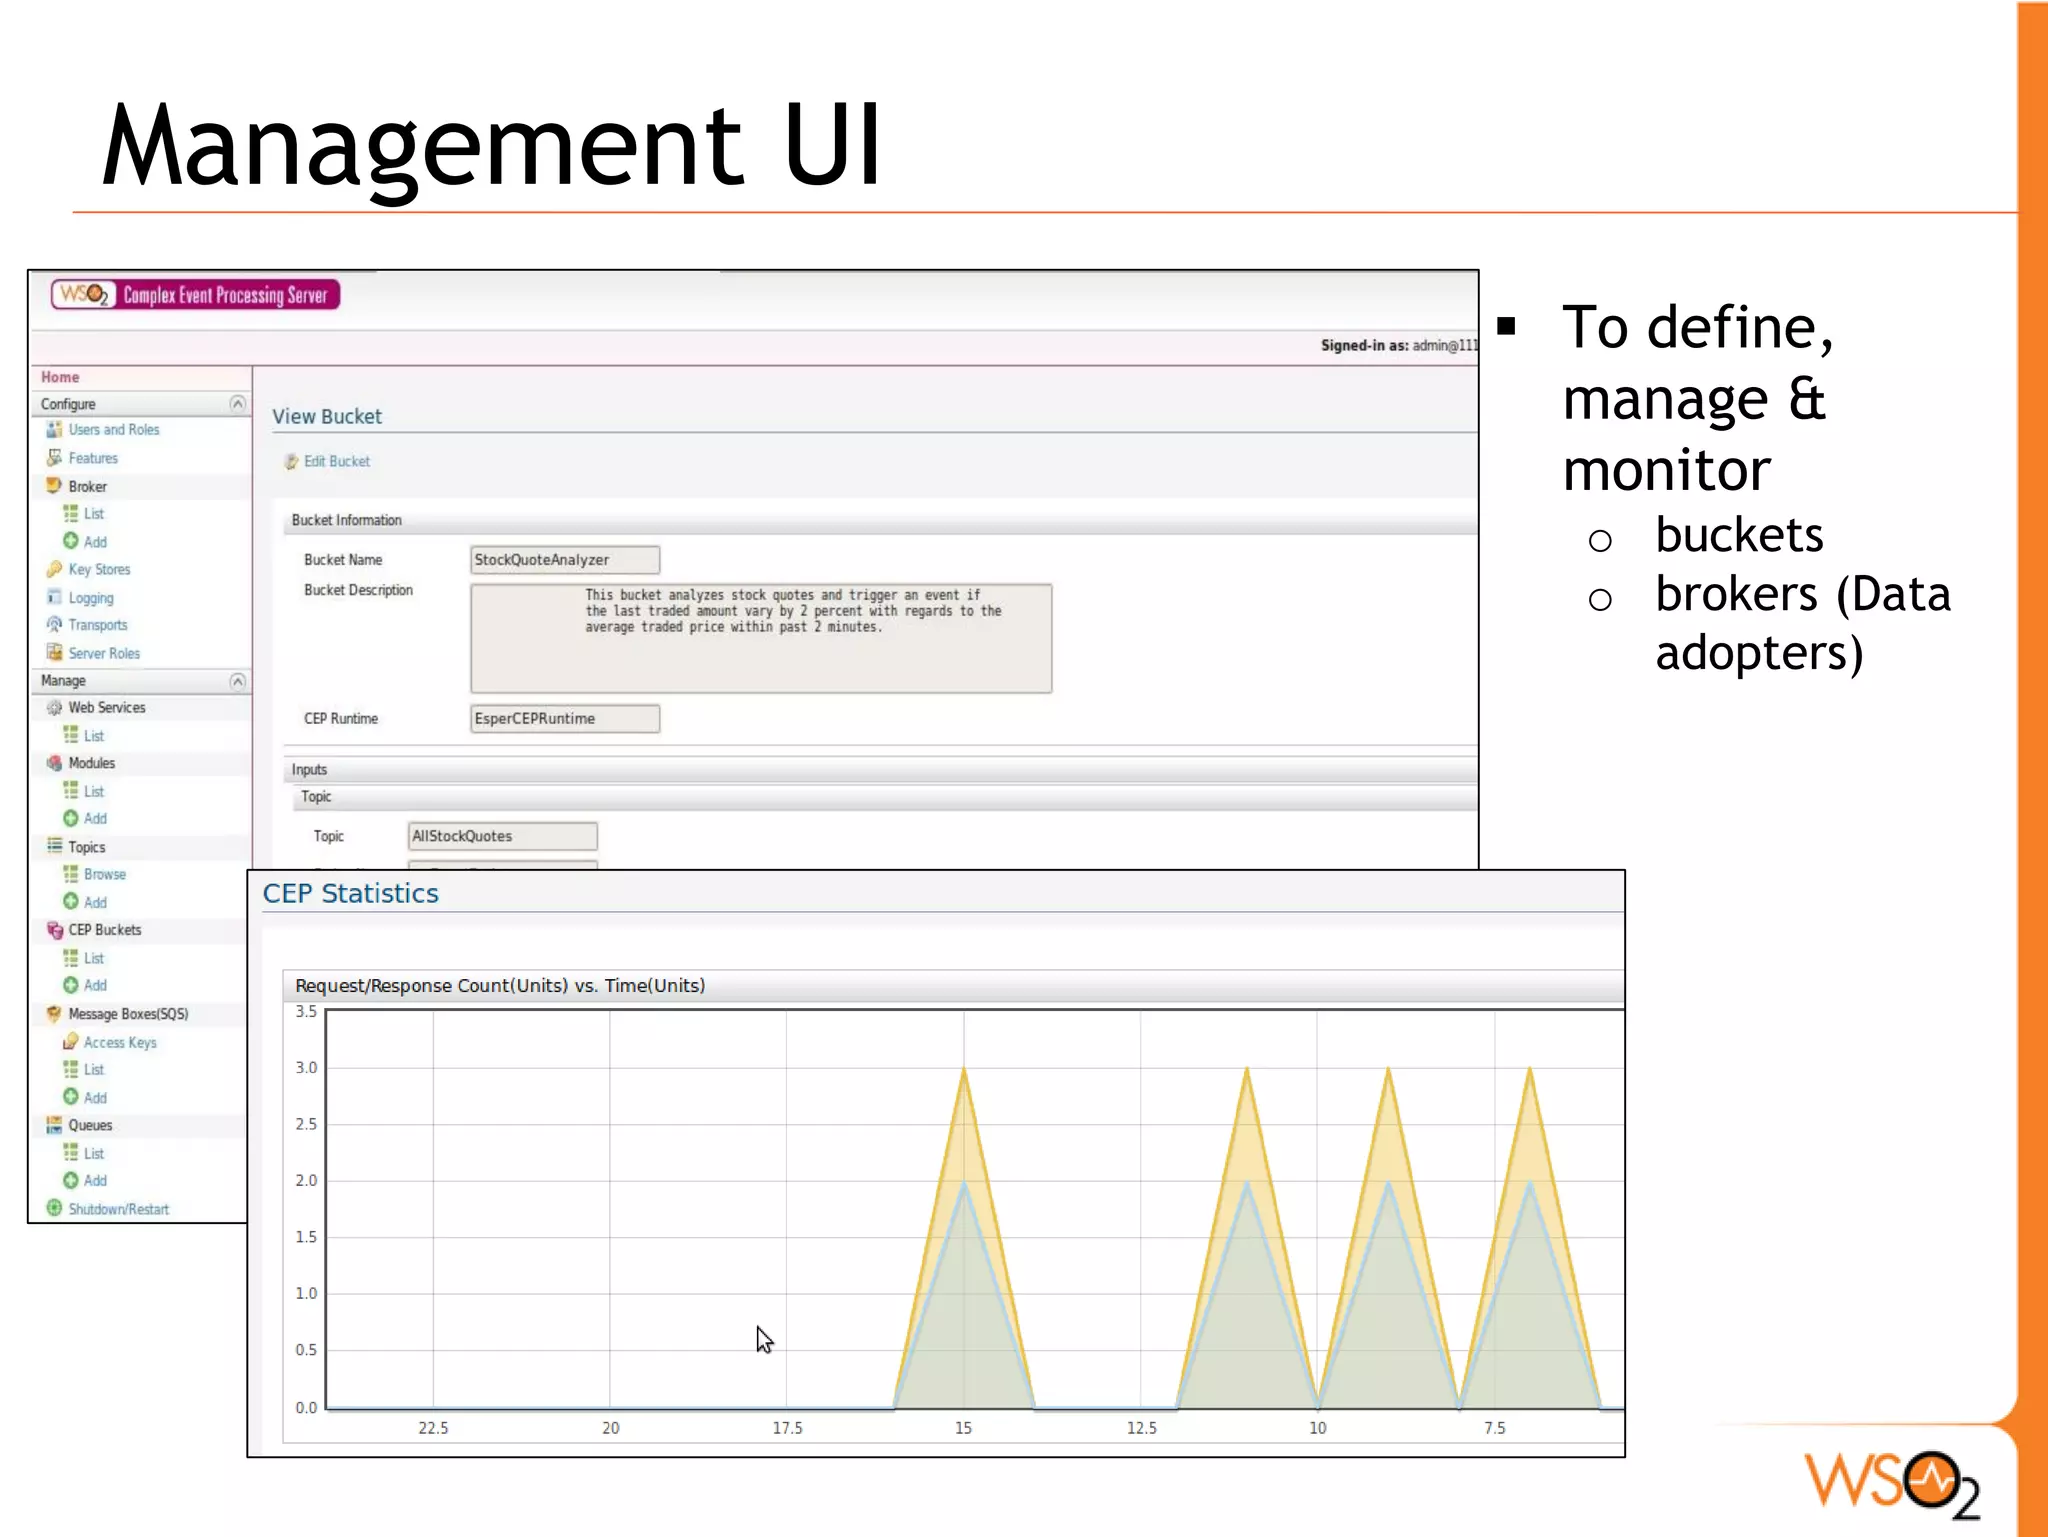
Task: Collapse the Manage section chevron
Action: point(237,680)
